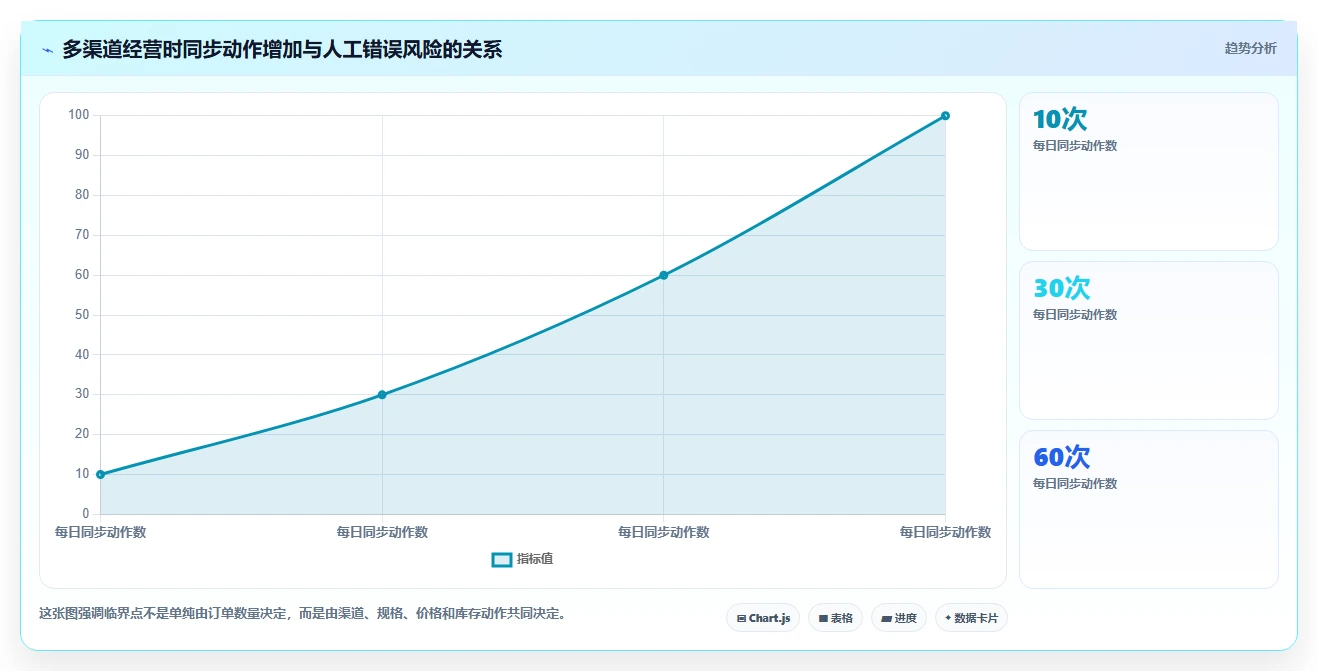The height and width of the screenshot is (671, 1318).
Task: Select the Chart.js tag button
Action: point(763,618)
